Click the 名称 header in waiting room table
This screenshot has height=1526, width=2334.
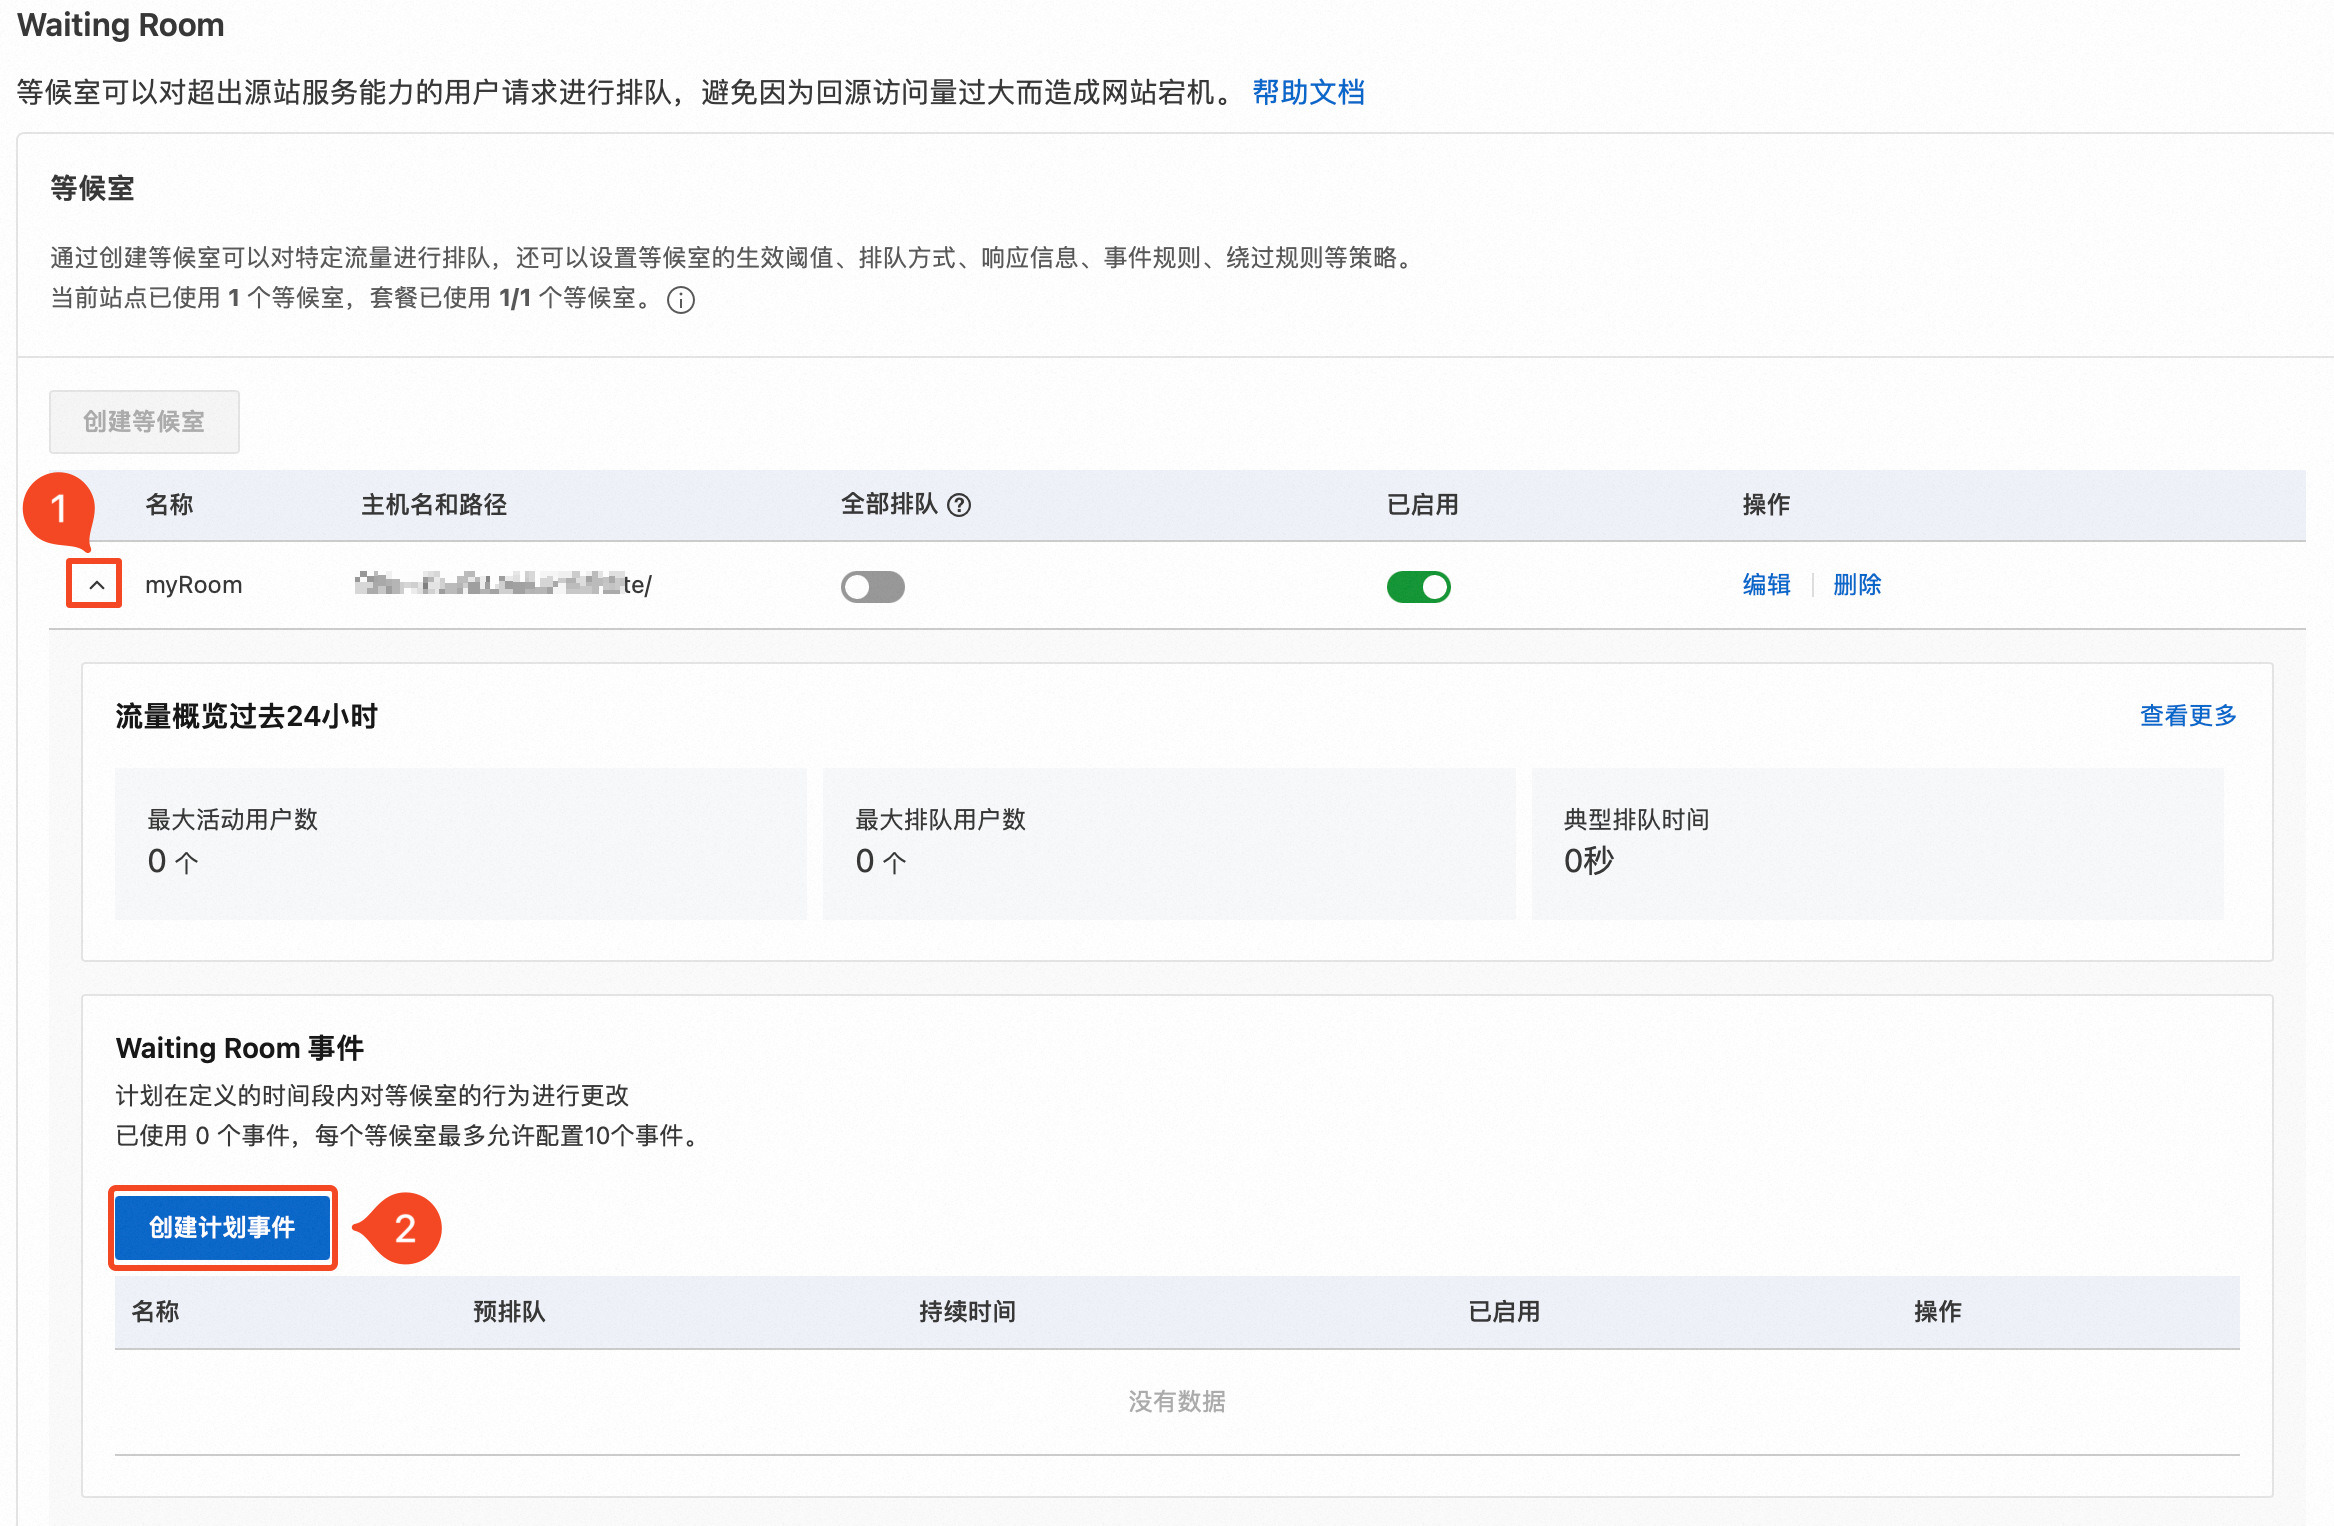point(169,505)
